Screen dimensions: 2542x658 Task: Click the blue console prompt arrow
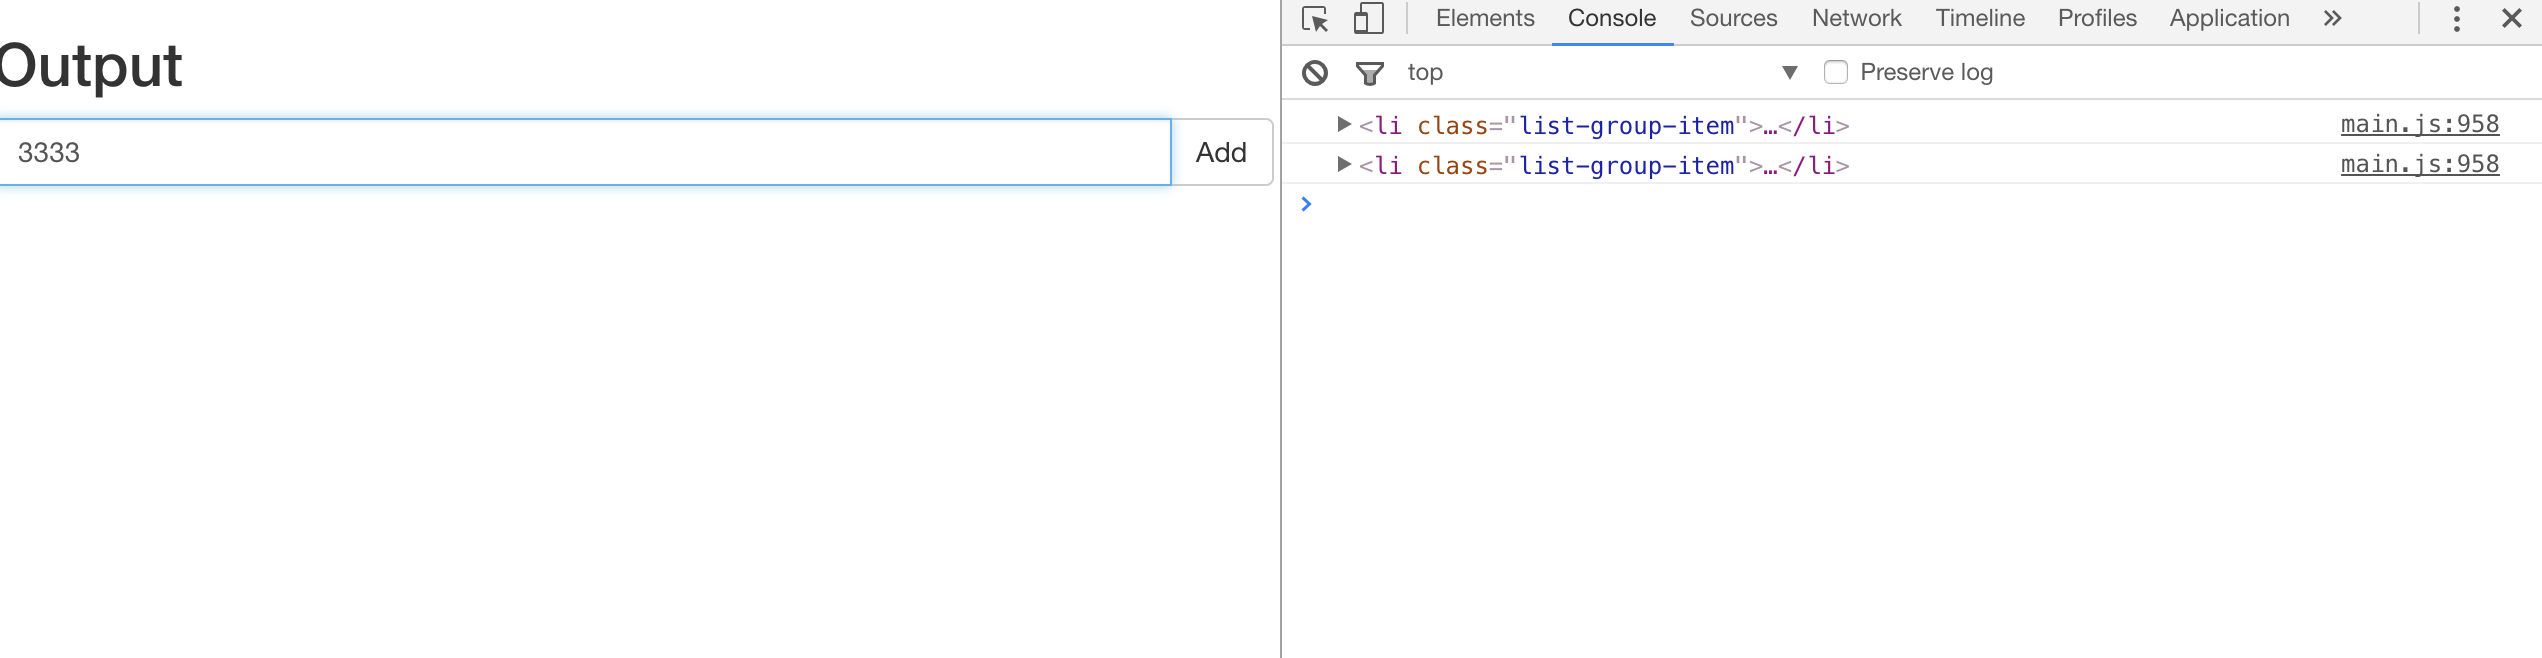pos(1306,204)
